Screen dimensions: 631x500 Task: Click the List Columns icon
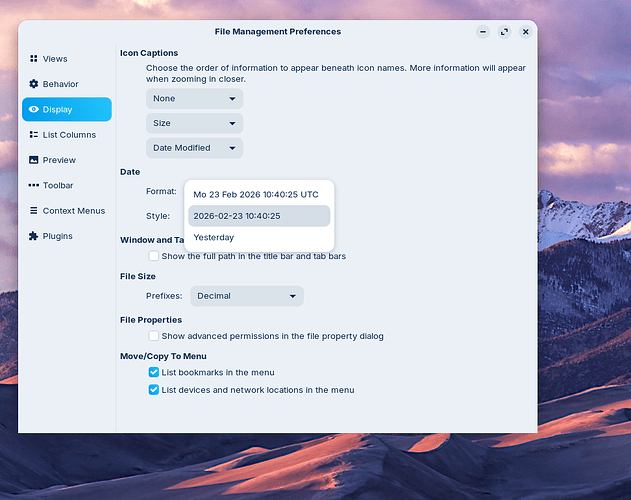[x=34, y=134]
